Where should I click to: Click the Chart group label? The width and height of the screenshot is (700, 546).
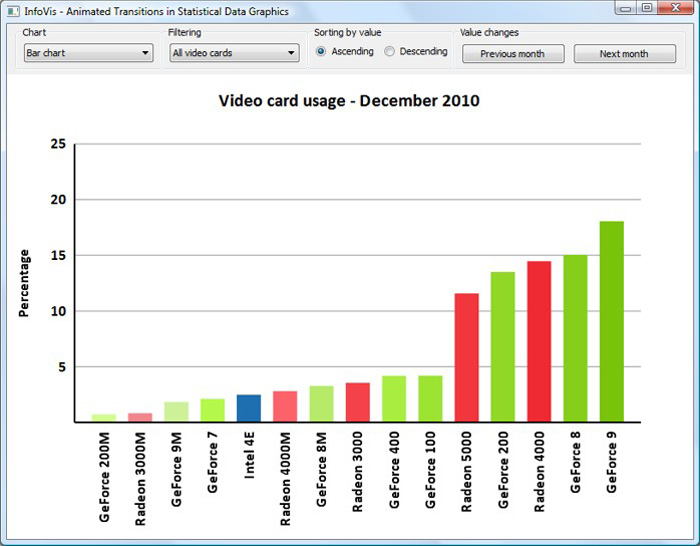pos(34,33)
